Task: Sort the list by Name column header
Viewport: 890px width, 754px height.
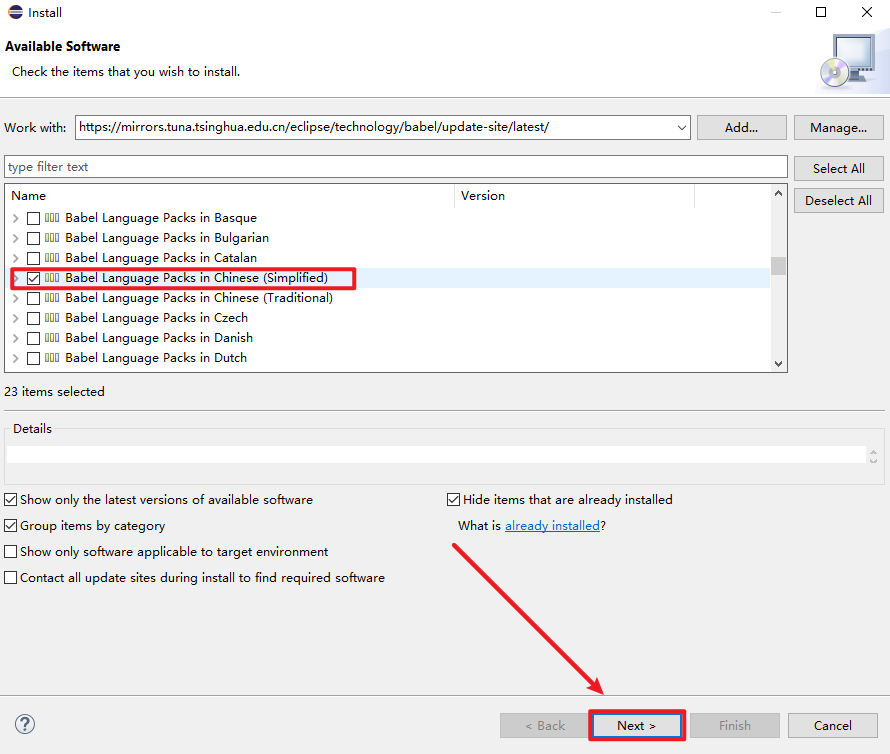Action: pyautogui.click(x=230, y=196)
